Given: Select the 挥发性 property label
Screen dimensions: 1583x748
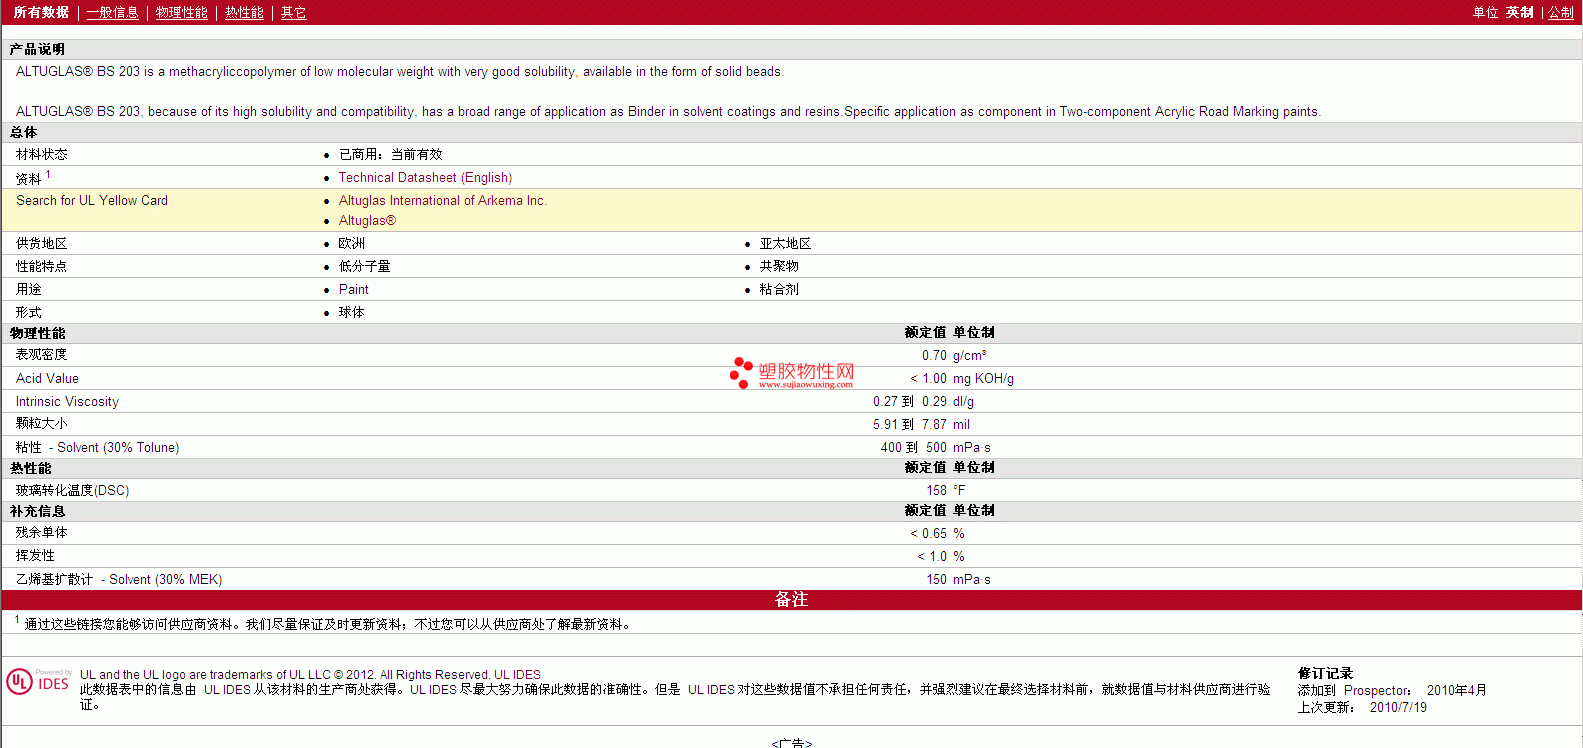Looking at the screenshot, I should coord(35,556).
